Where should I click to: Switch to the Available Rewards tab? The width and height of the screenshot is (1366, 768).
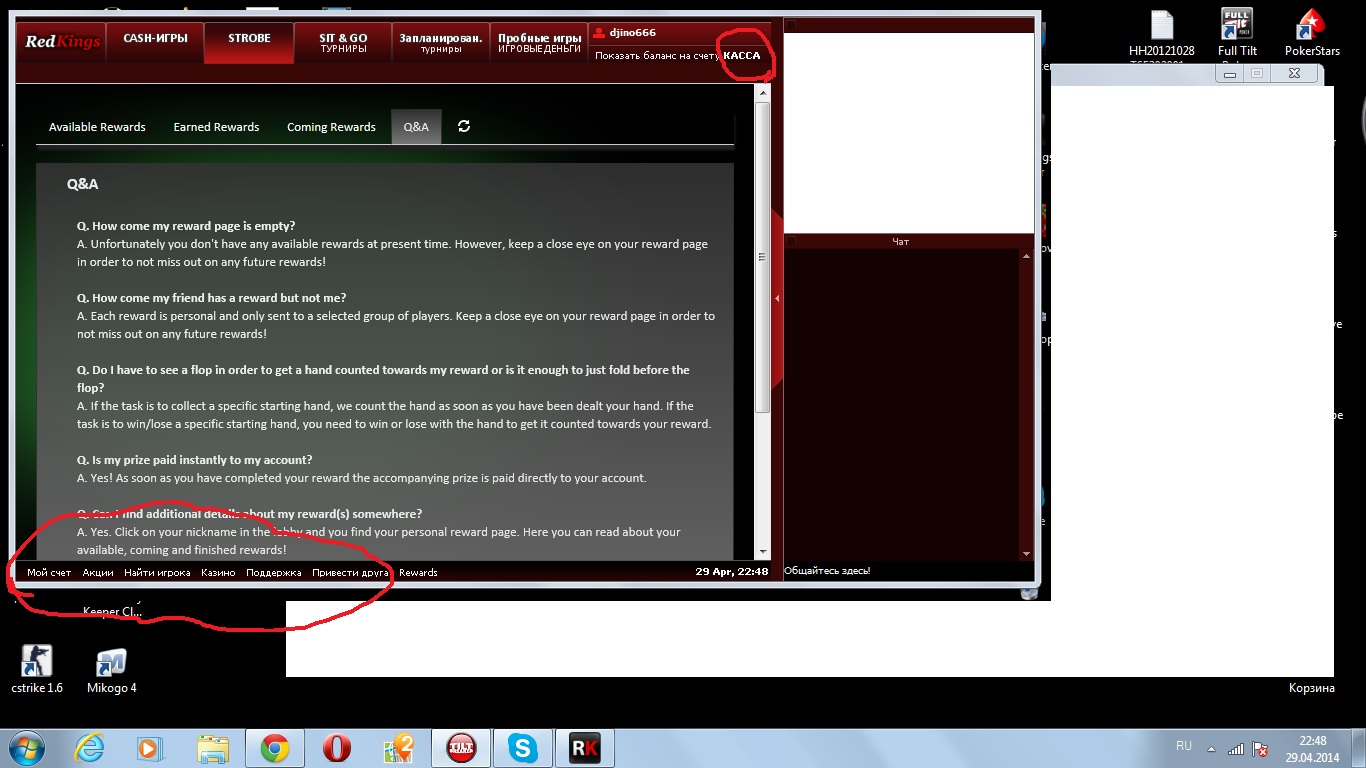coord(97,127)
